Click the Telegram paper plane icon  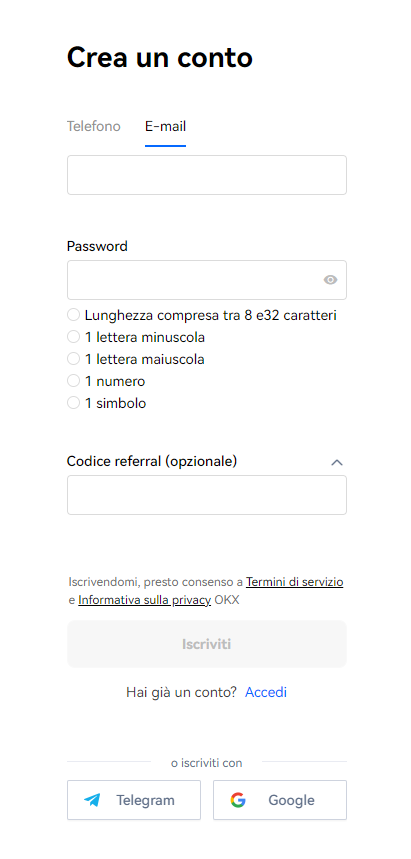tap(92, 800)
